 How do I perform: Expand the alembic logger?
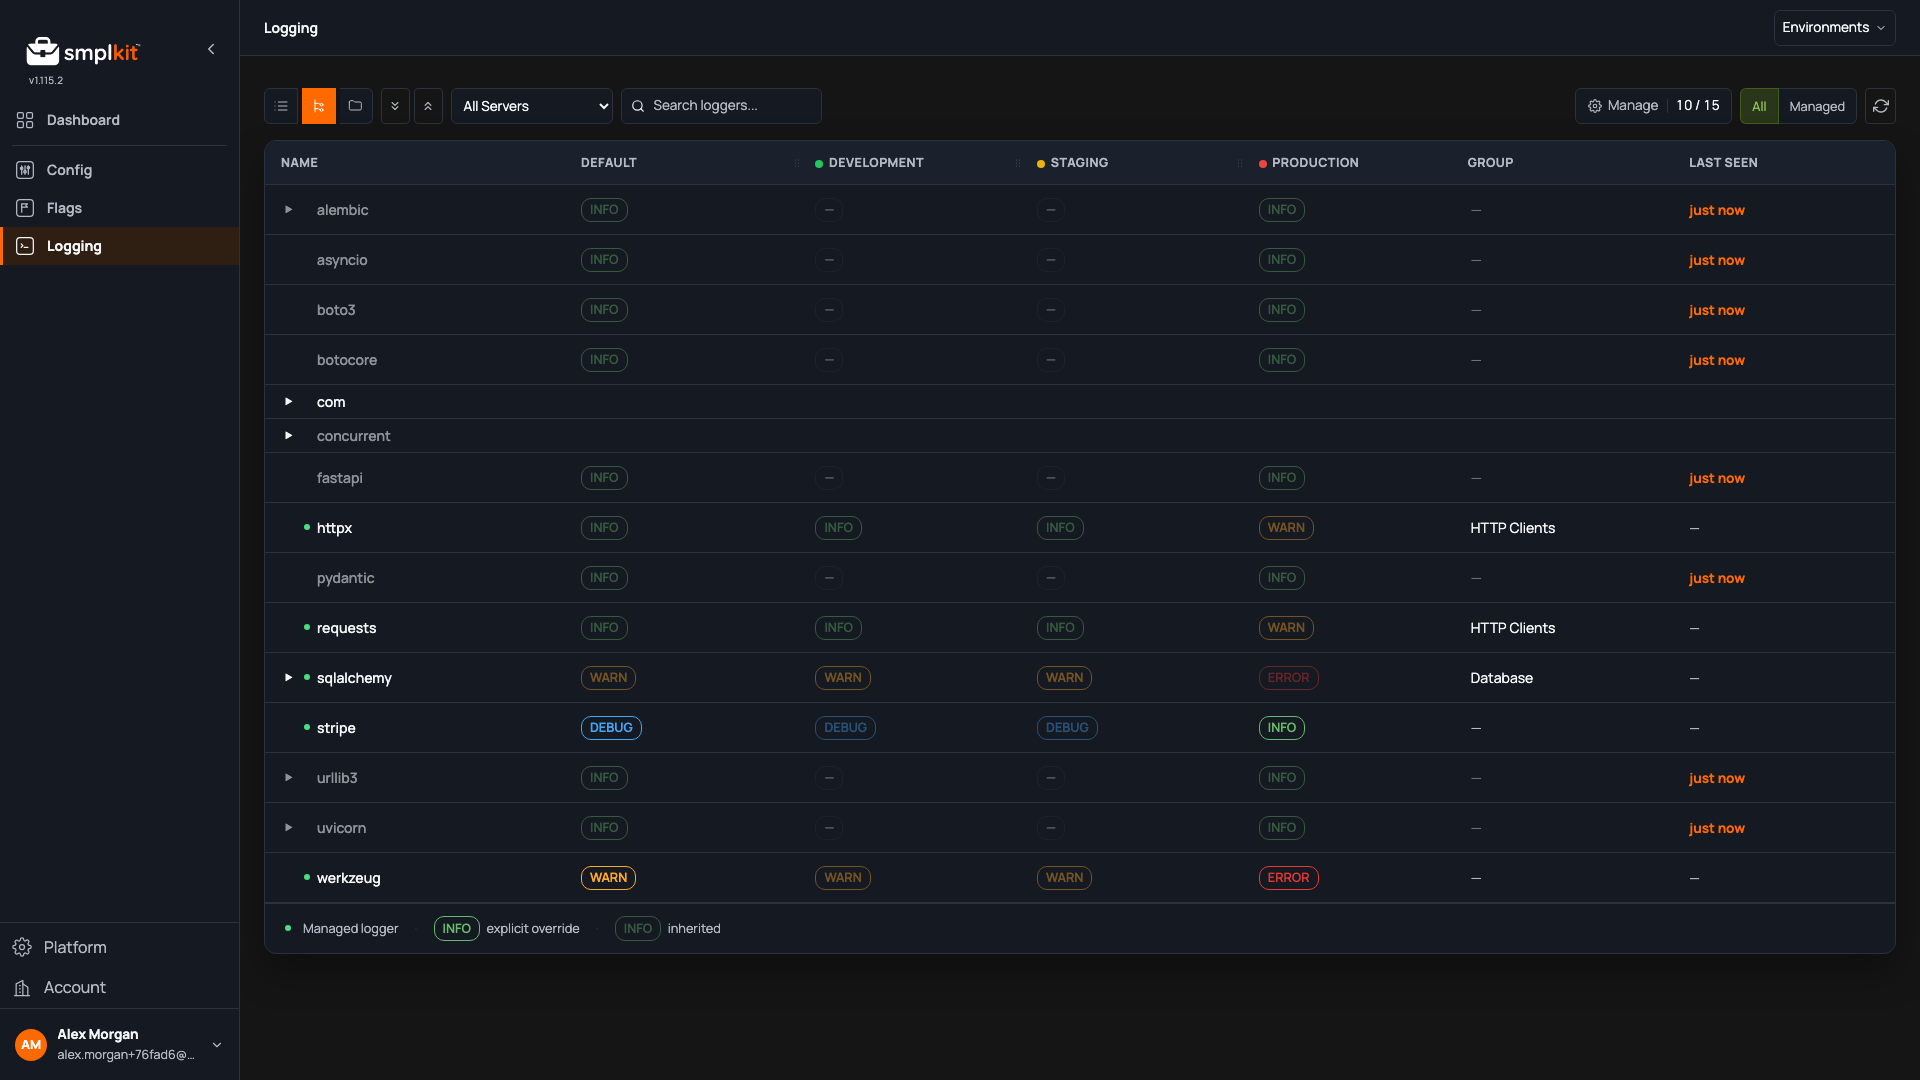pos(289,210)
